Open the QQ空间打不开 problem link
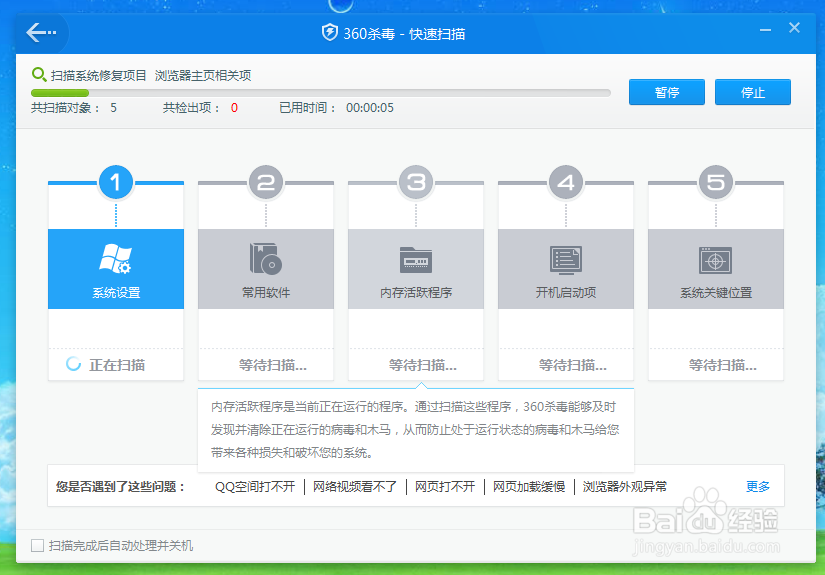 [255, 487]
